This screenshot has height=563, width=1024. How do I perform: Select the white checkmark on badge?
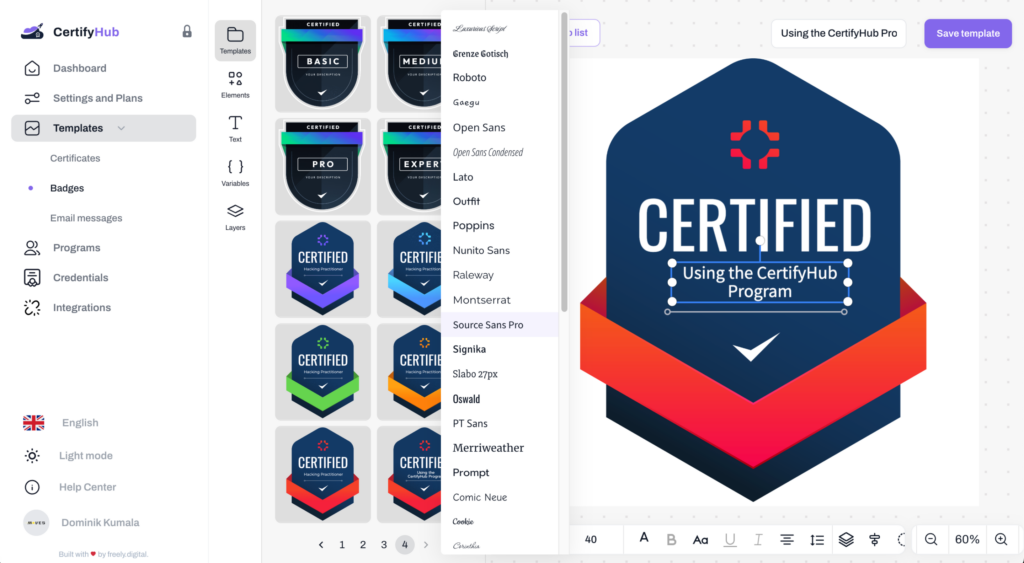pyautogui.click(x=756, y=347)
